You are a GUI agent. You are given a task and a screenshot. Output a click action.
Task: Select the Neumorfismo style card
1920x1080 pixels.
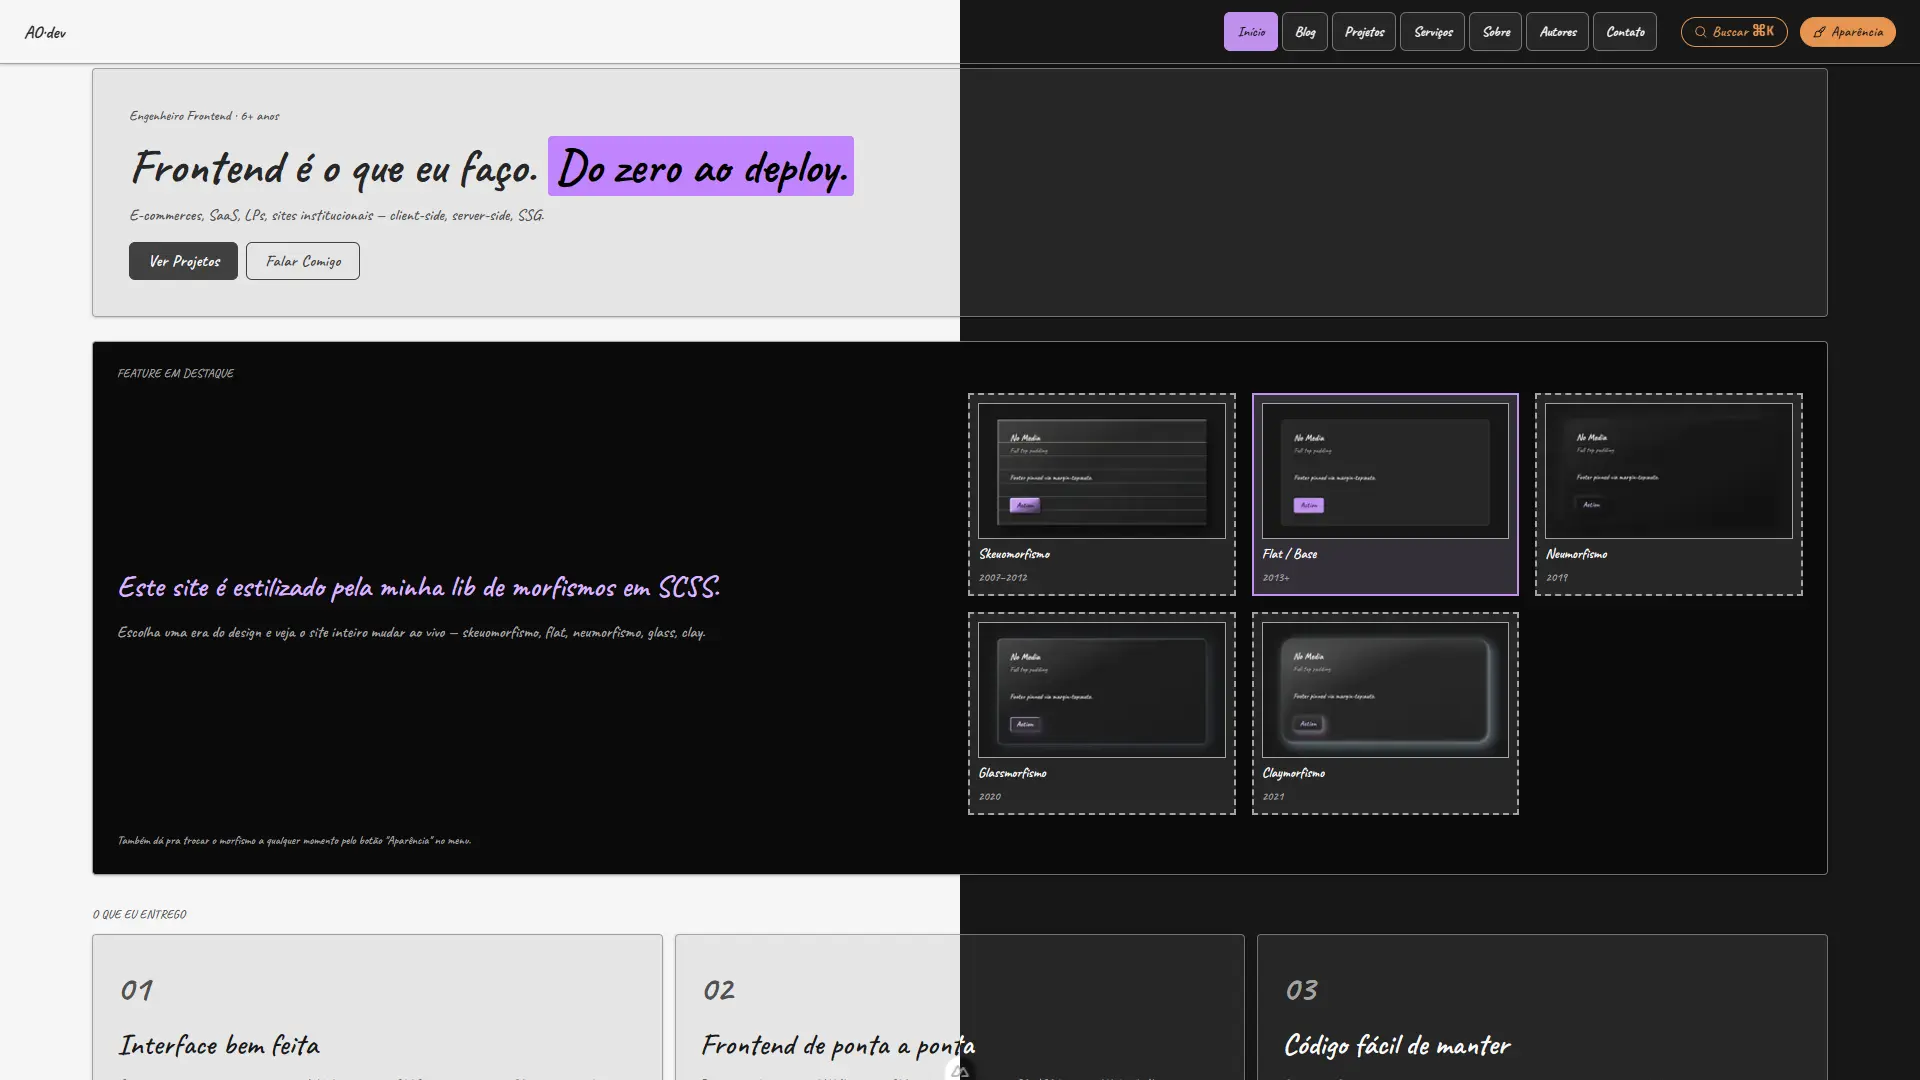point(1669,494)
